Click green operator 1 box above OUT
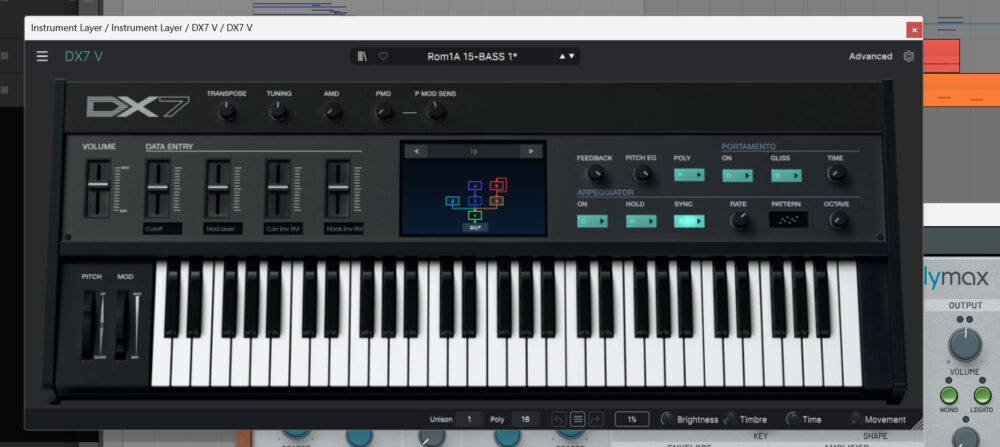 tap(474, 216)
